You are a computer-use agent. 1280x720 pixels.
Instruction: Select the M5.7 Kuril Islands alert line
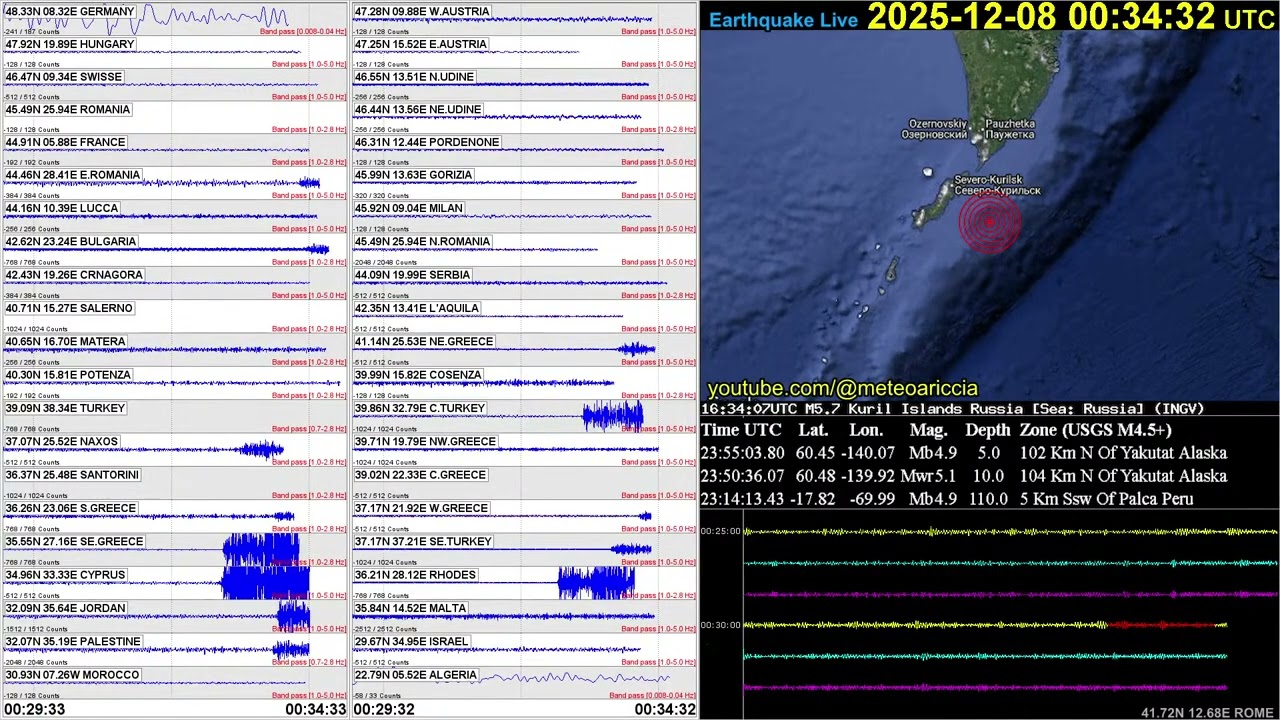[x=953, y=409]
